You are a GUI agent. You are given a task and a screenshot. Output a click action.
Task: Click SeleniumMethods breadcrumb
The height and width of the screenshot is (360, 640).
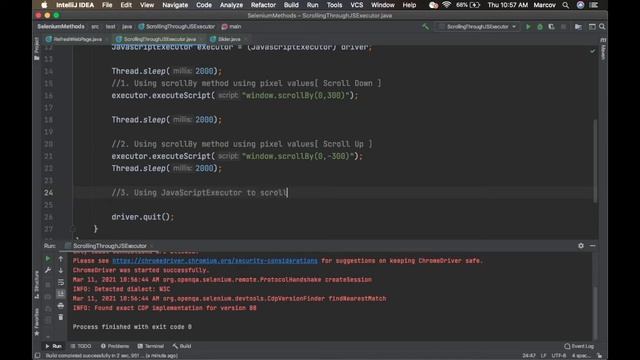tap(61, 27)
